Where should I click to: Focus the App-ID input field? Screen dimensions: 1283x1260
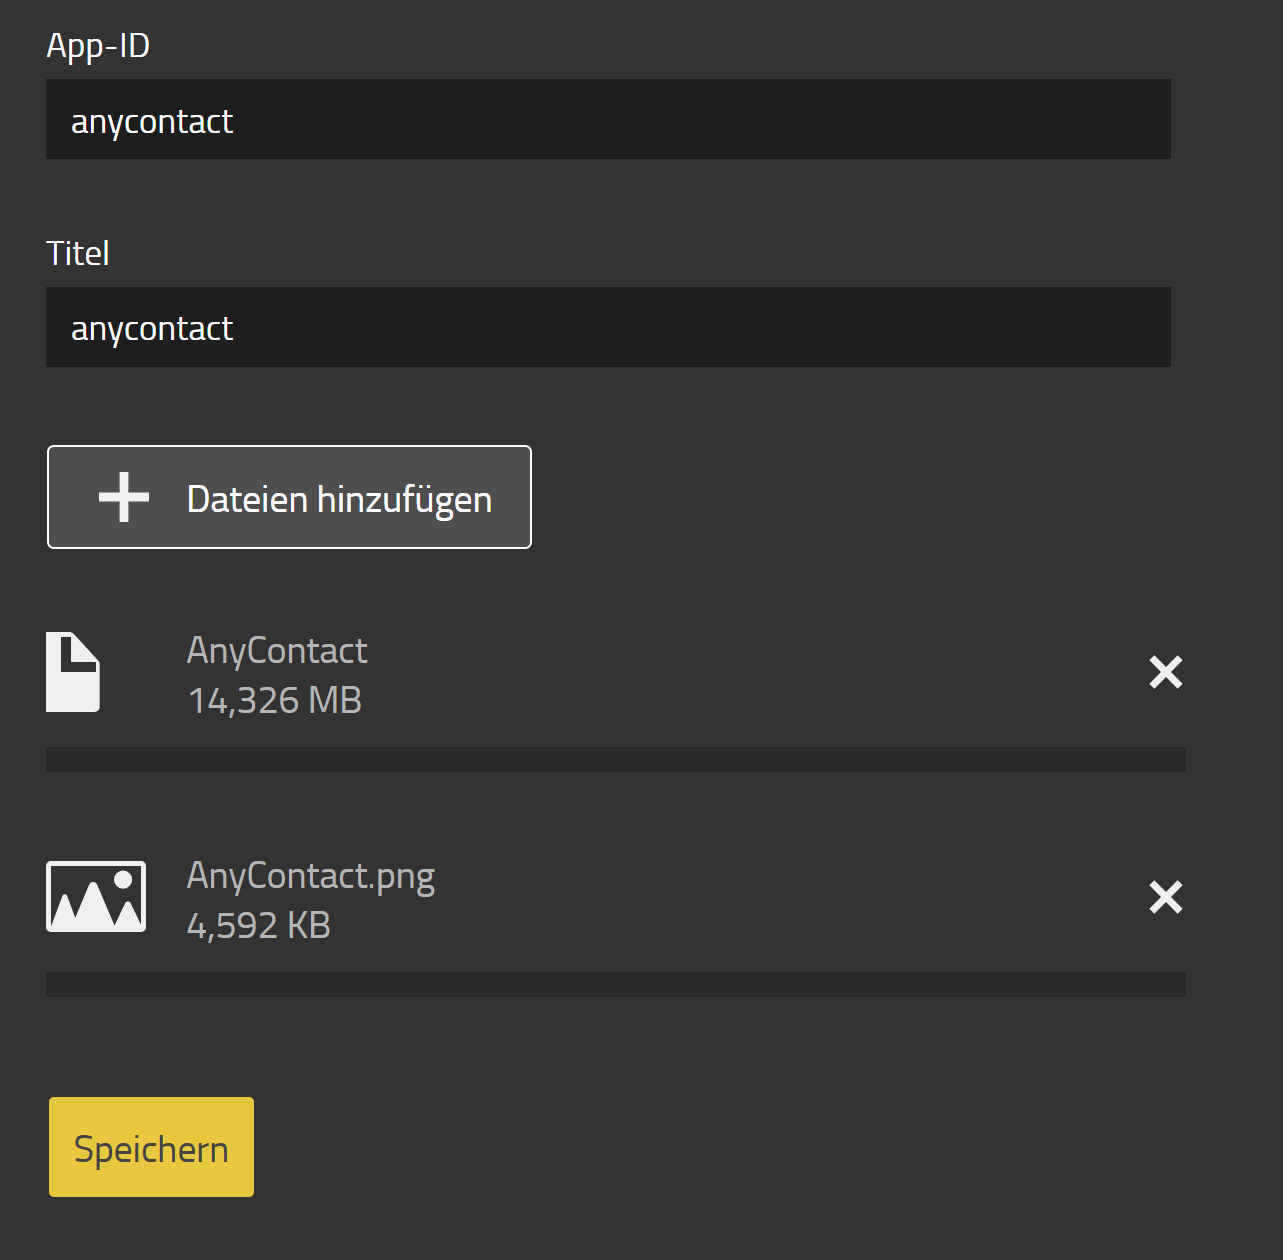pos(608,120)
